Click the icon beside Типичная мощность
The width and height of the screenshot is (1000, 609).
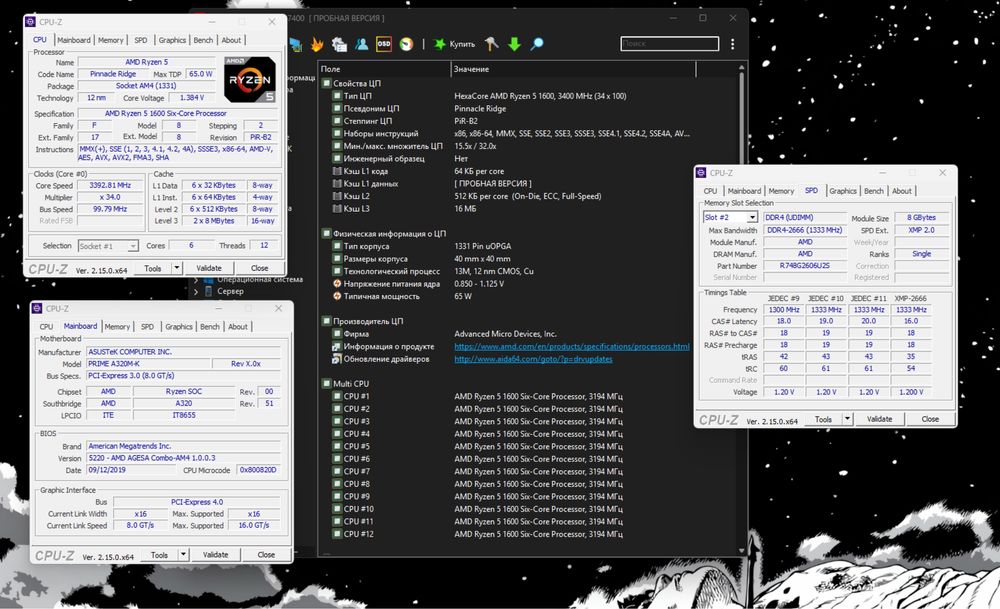[337, 297]
